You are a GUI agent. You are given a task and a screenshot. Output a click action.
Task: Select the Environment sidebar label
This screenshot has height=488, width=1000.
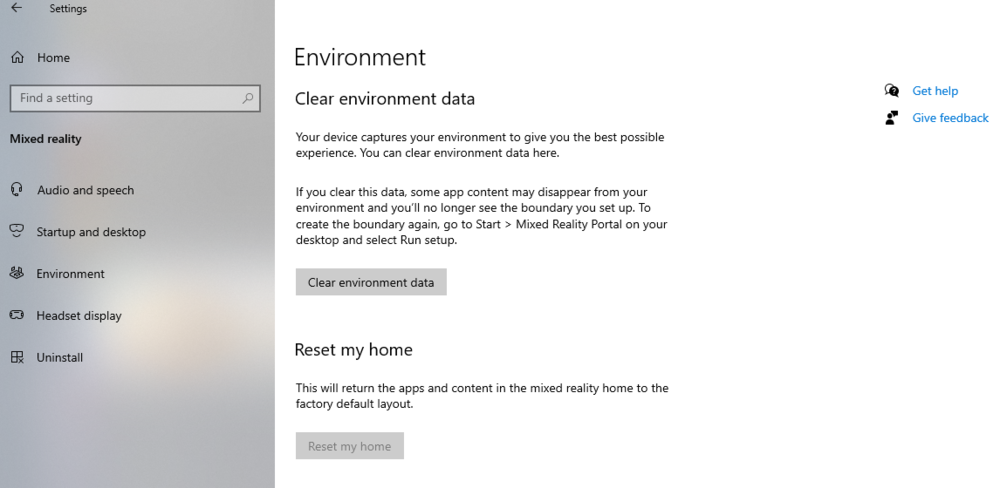click(70, 274)
